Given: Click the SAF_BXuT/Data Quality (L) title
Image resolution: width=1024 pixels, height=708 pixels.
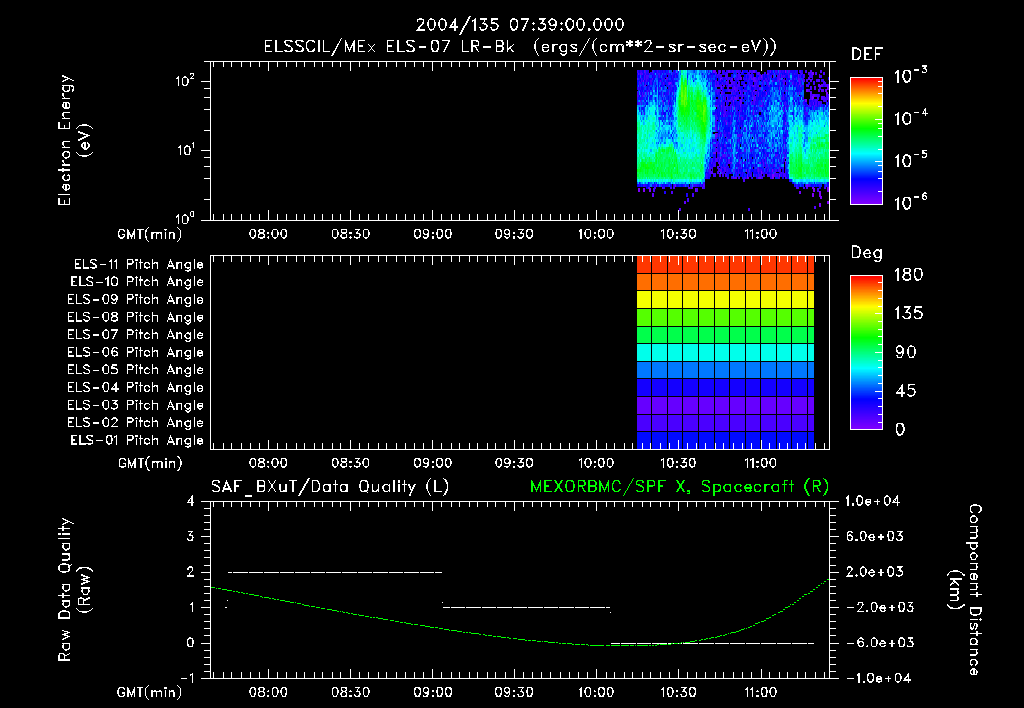Looking at the screenshot, I should pos(330,487).
